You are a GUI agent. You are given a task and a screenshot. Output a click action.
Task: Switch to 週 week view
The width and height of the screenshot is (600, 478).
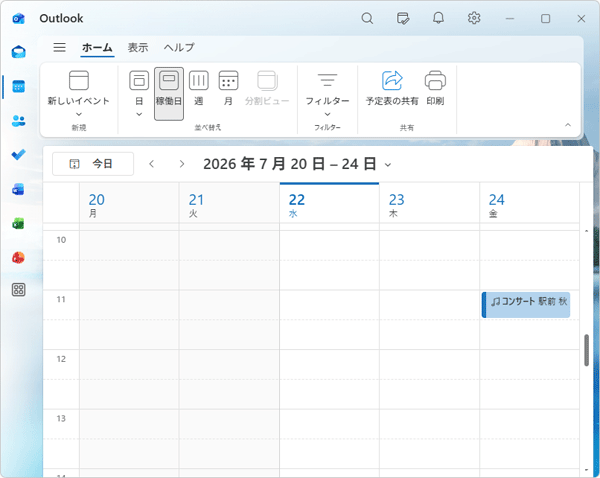199,88
